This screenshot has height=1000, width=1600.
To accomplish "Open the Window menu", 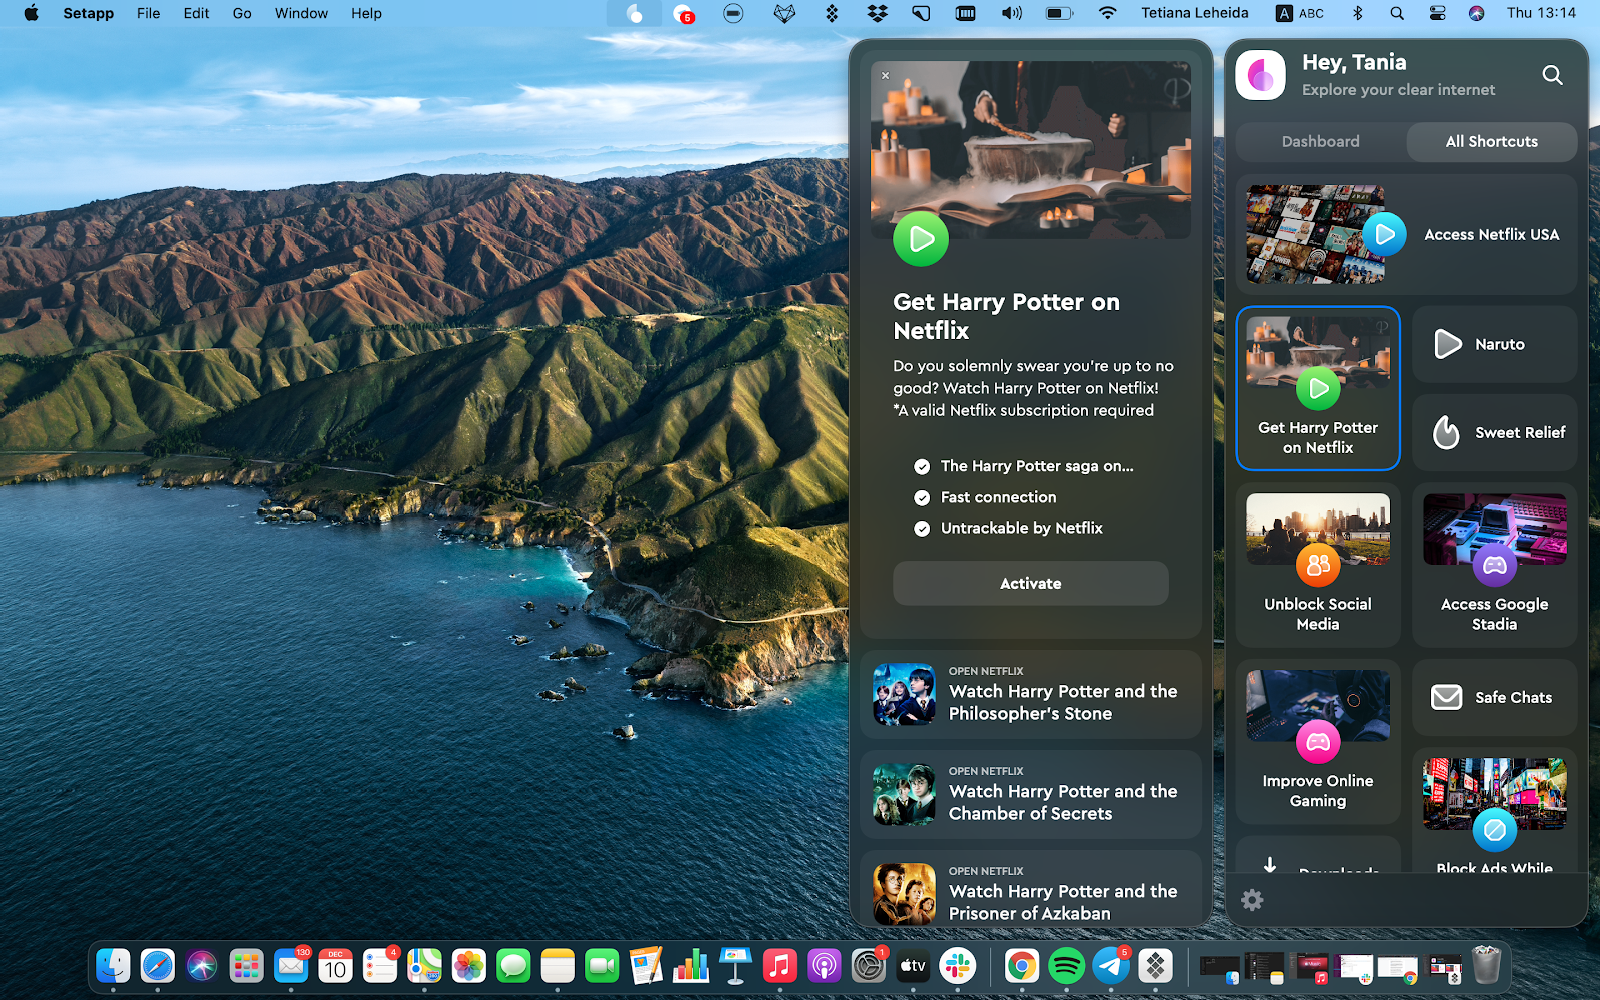I will pyautogui.click(x=301, y=13).
